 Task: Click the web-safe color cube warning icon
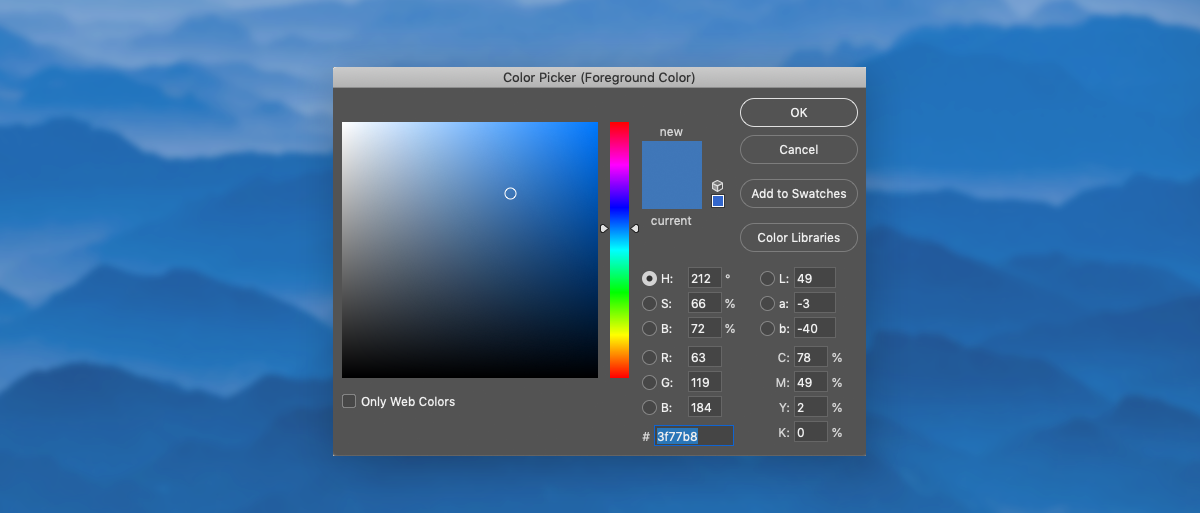pos(717,186)
